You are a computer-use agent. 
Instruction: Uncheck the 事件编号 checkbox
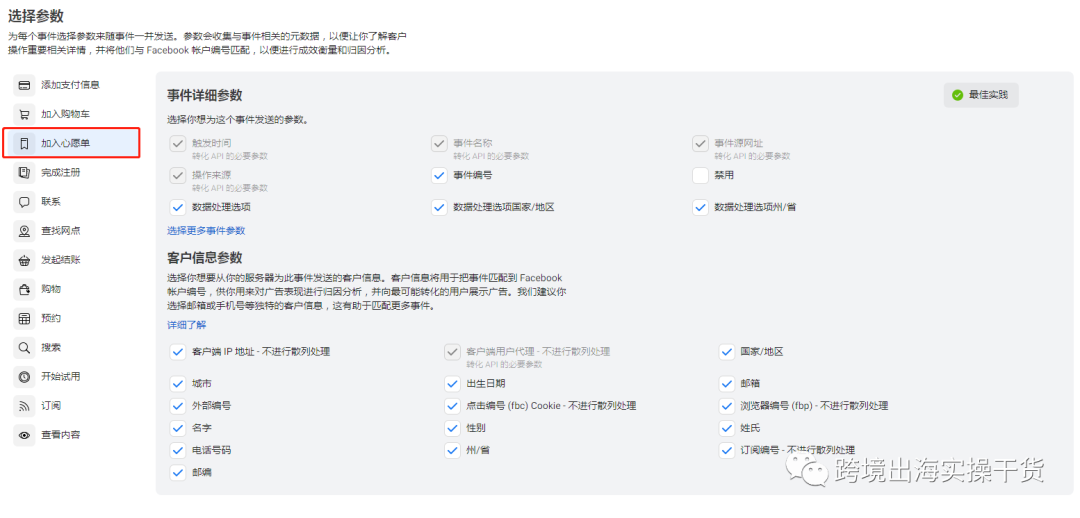[x=439, y=176]
